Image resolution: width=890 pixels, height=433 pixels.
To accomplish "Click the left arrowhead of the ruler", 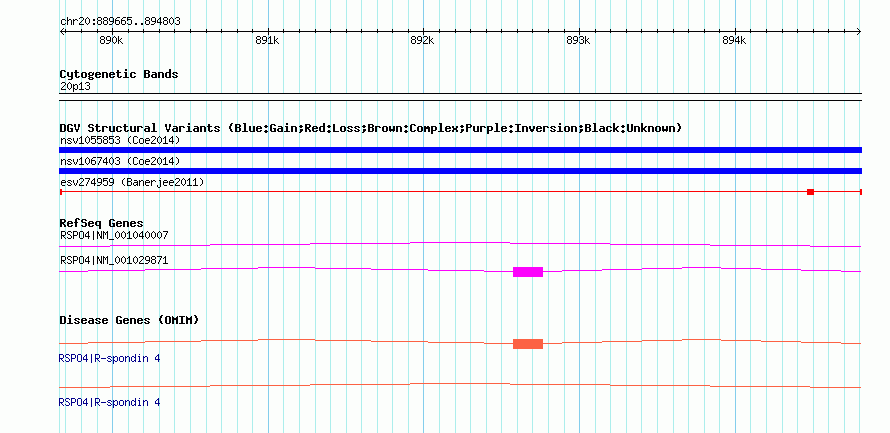I will [62, 32].
